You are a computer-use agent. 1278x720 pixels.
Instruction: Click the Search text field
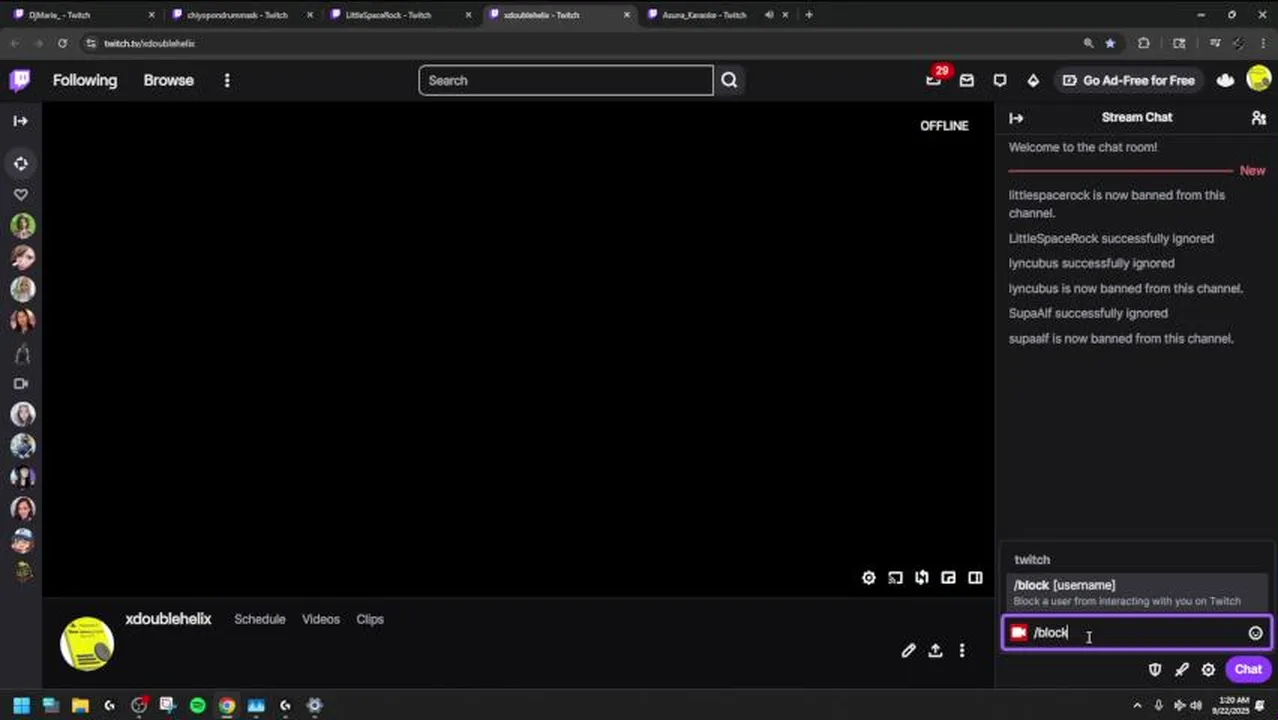(566, 80)
